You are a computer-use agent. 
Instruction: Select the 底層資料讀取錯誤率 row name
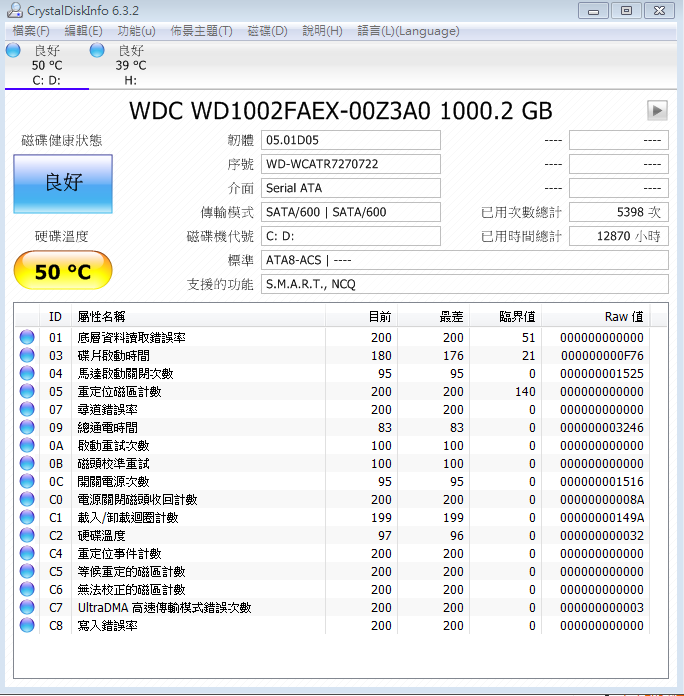[131, 338]
